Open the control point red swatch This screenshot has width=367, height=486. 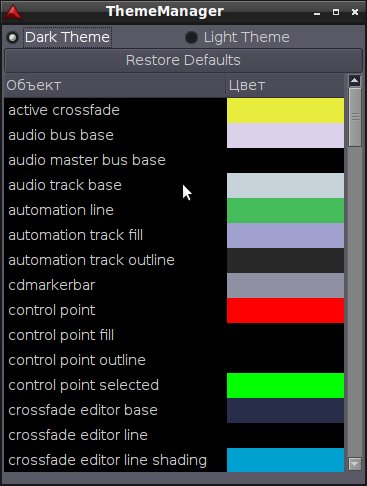pos(285,310)
